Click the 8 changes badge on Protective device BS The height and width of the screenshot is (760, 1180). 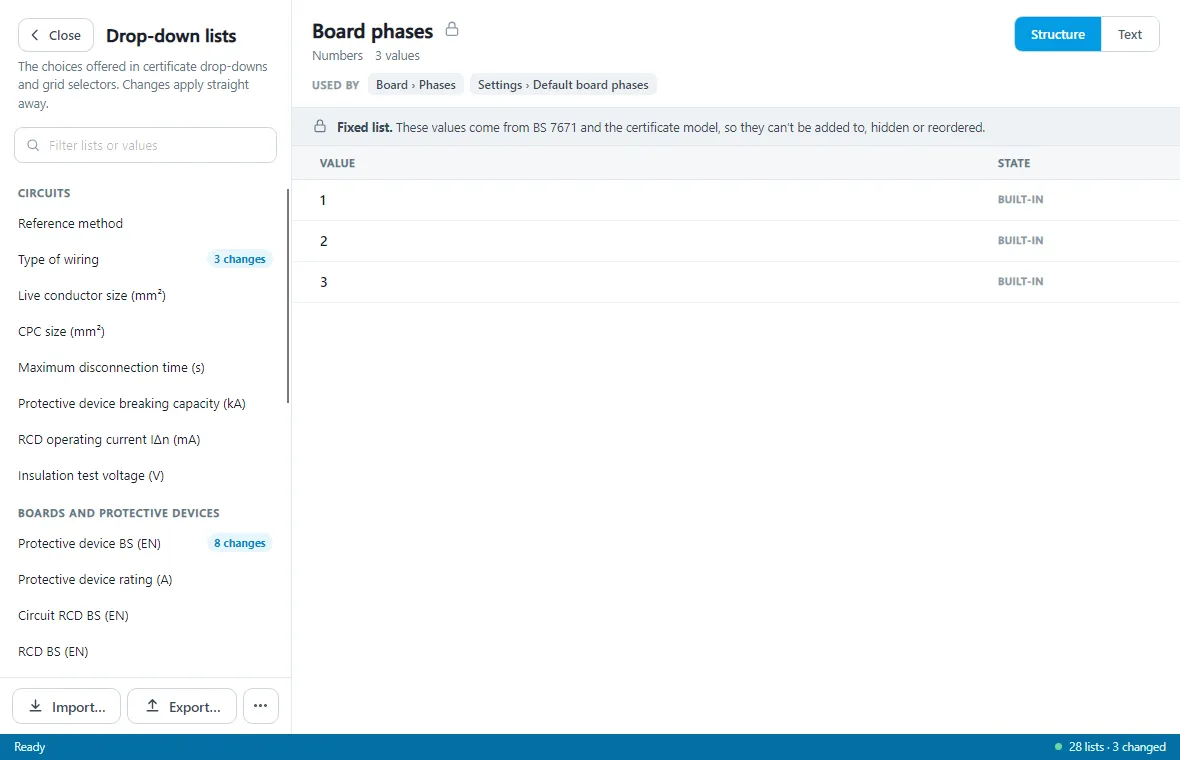click(239, 543)
